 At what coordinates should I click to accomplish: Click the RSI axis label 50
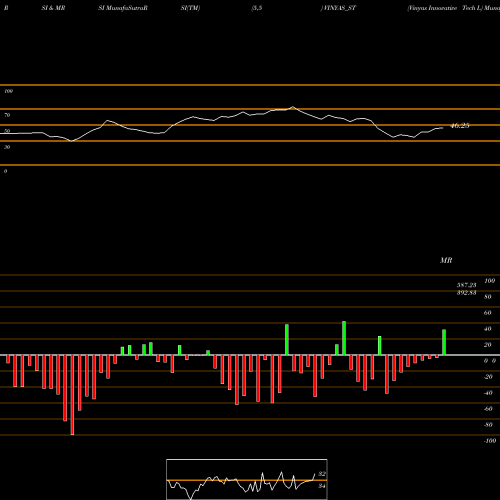tap(7, 131)
